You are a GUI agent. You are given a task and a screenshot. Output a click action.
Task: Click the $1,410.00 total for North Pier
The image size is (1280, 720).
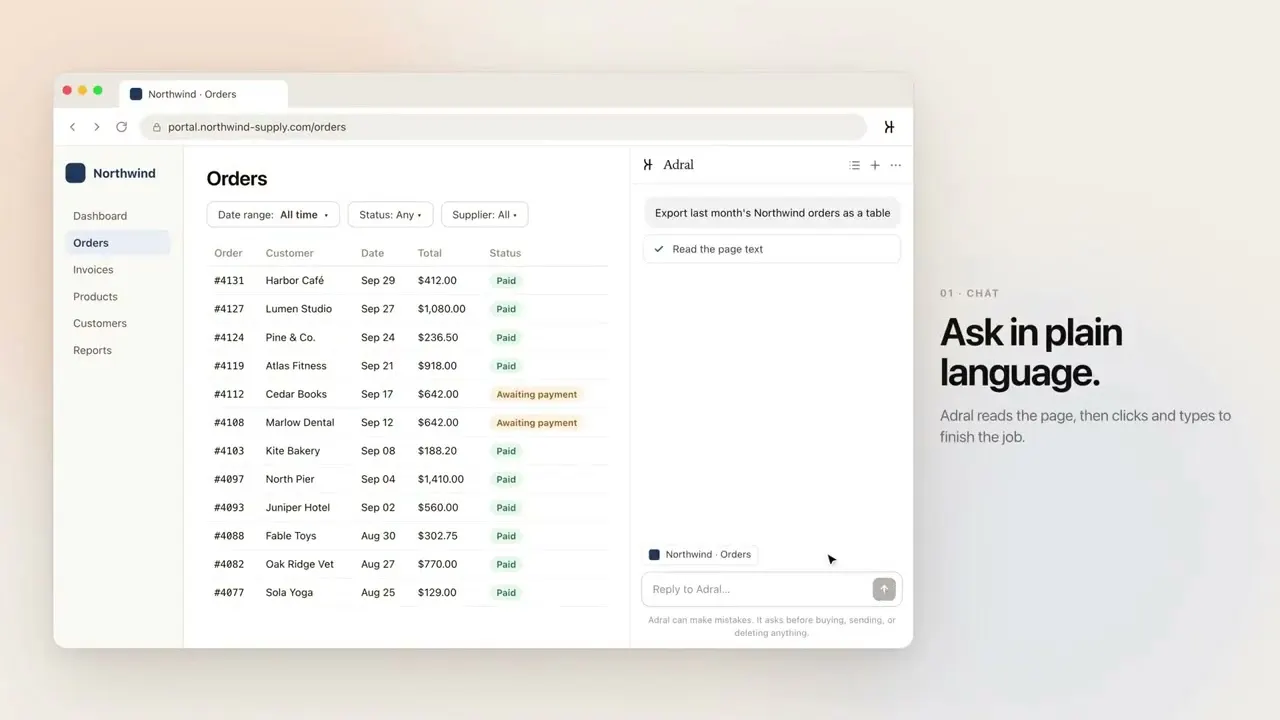(x=441, y=479)
